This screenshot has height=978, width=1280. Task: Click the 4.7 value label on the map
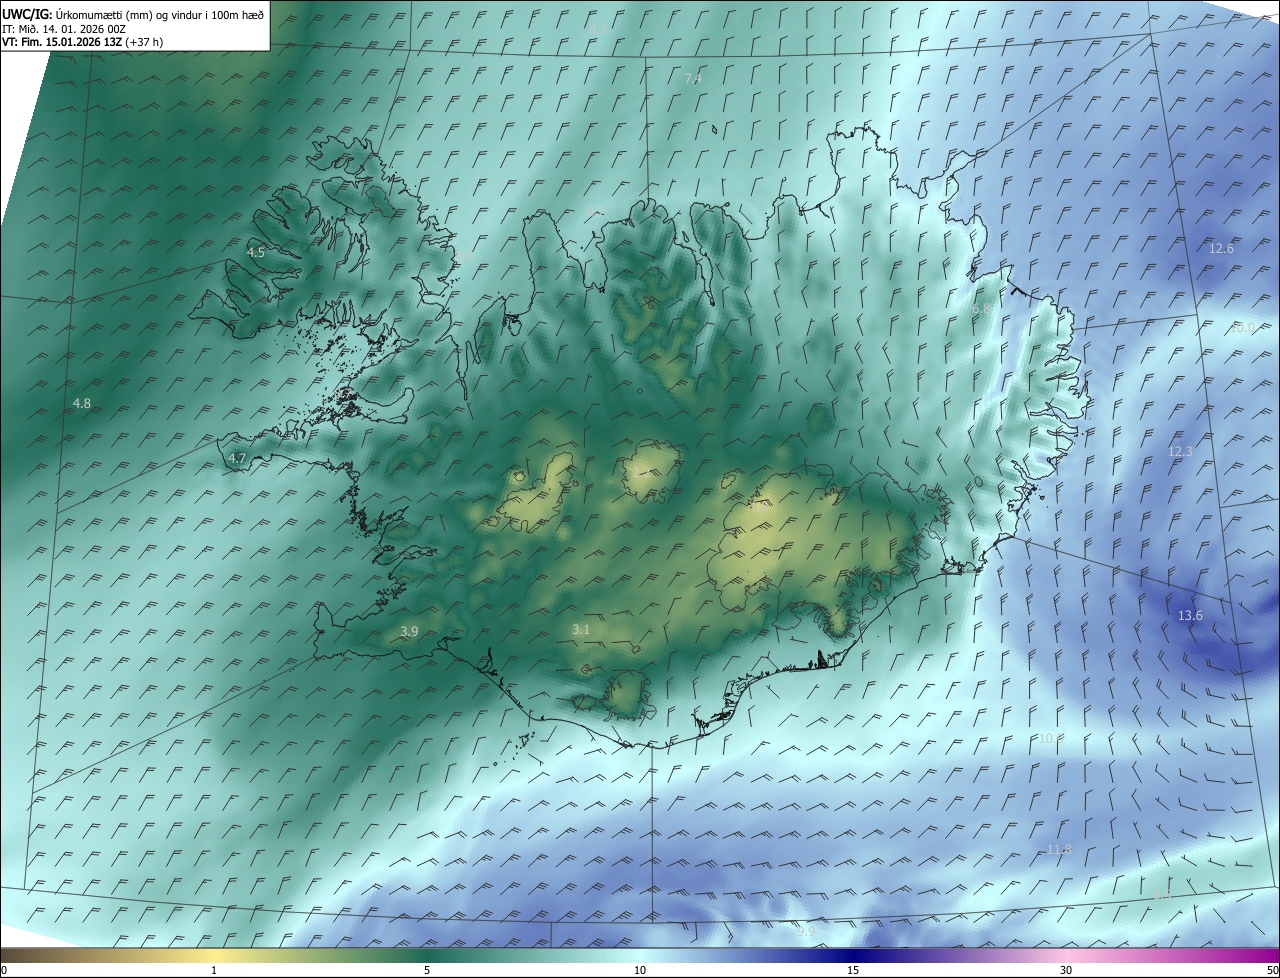(x=237, y=459)
